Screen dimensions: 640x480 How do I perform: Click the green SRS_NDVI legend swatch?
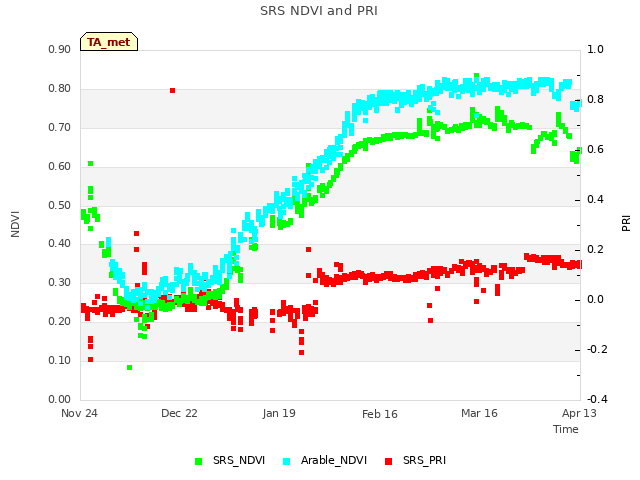(x=199, y=462)
